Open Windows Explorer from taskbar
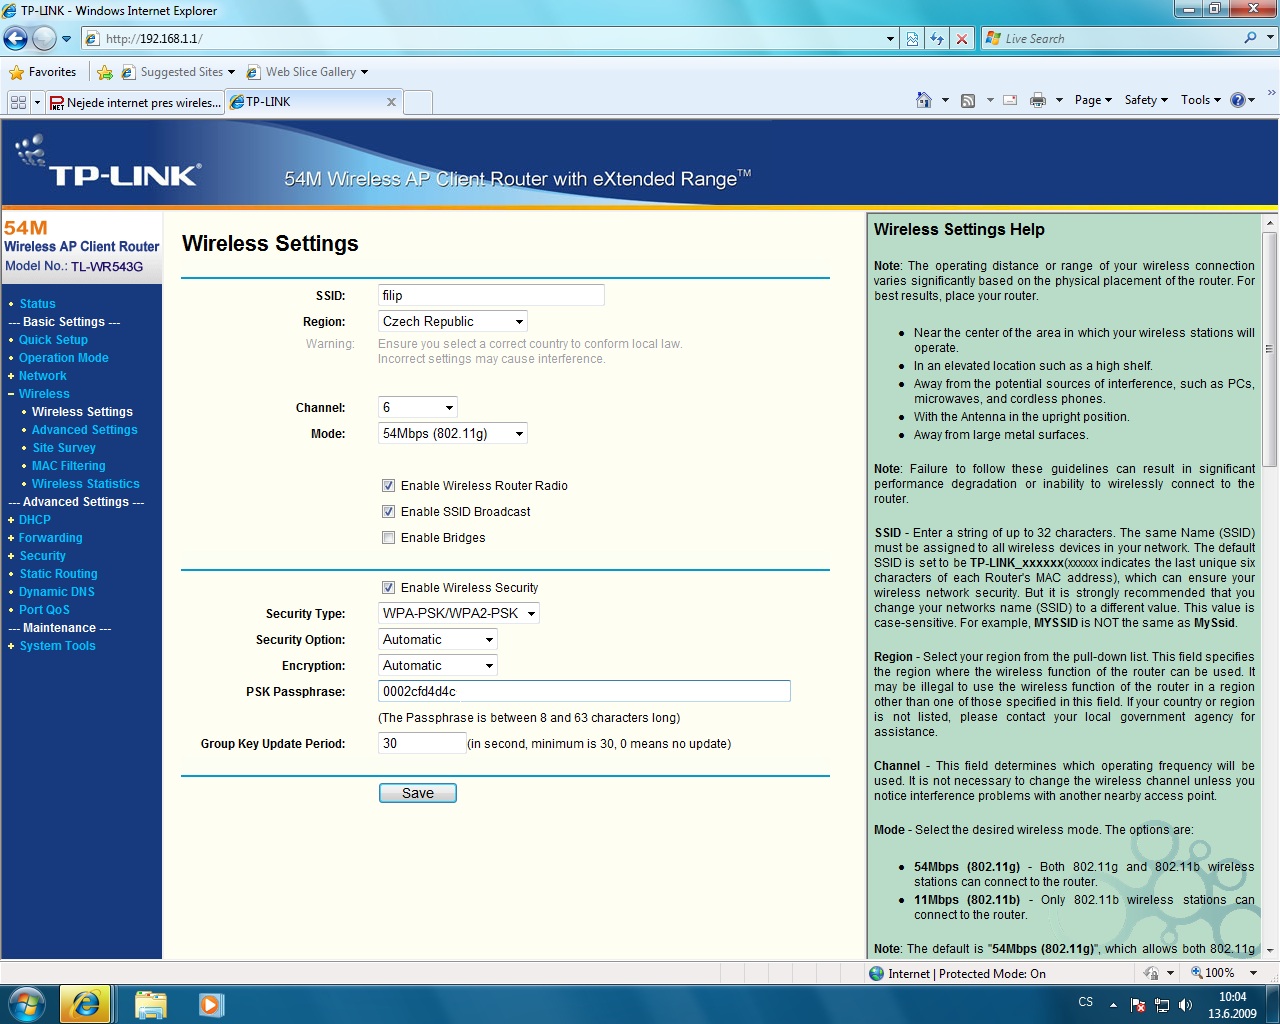The height and width of the screenshot is (1024, 1280). click(x=150, y=1004)
